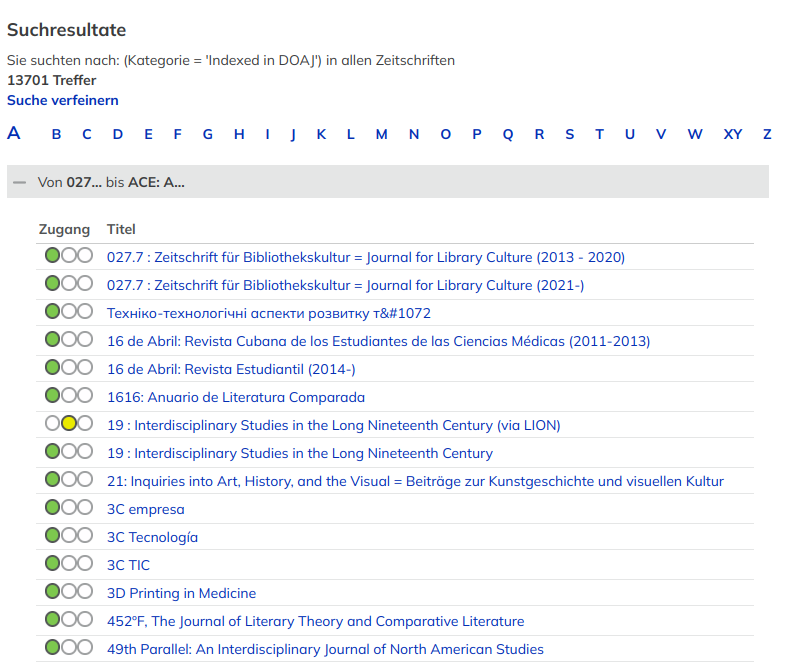Click access icon beside 3C TIC
Viewport: 789px width, 666px height.
pyautogui.click(x=68, y=565)
